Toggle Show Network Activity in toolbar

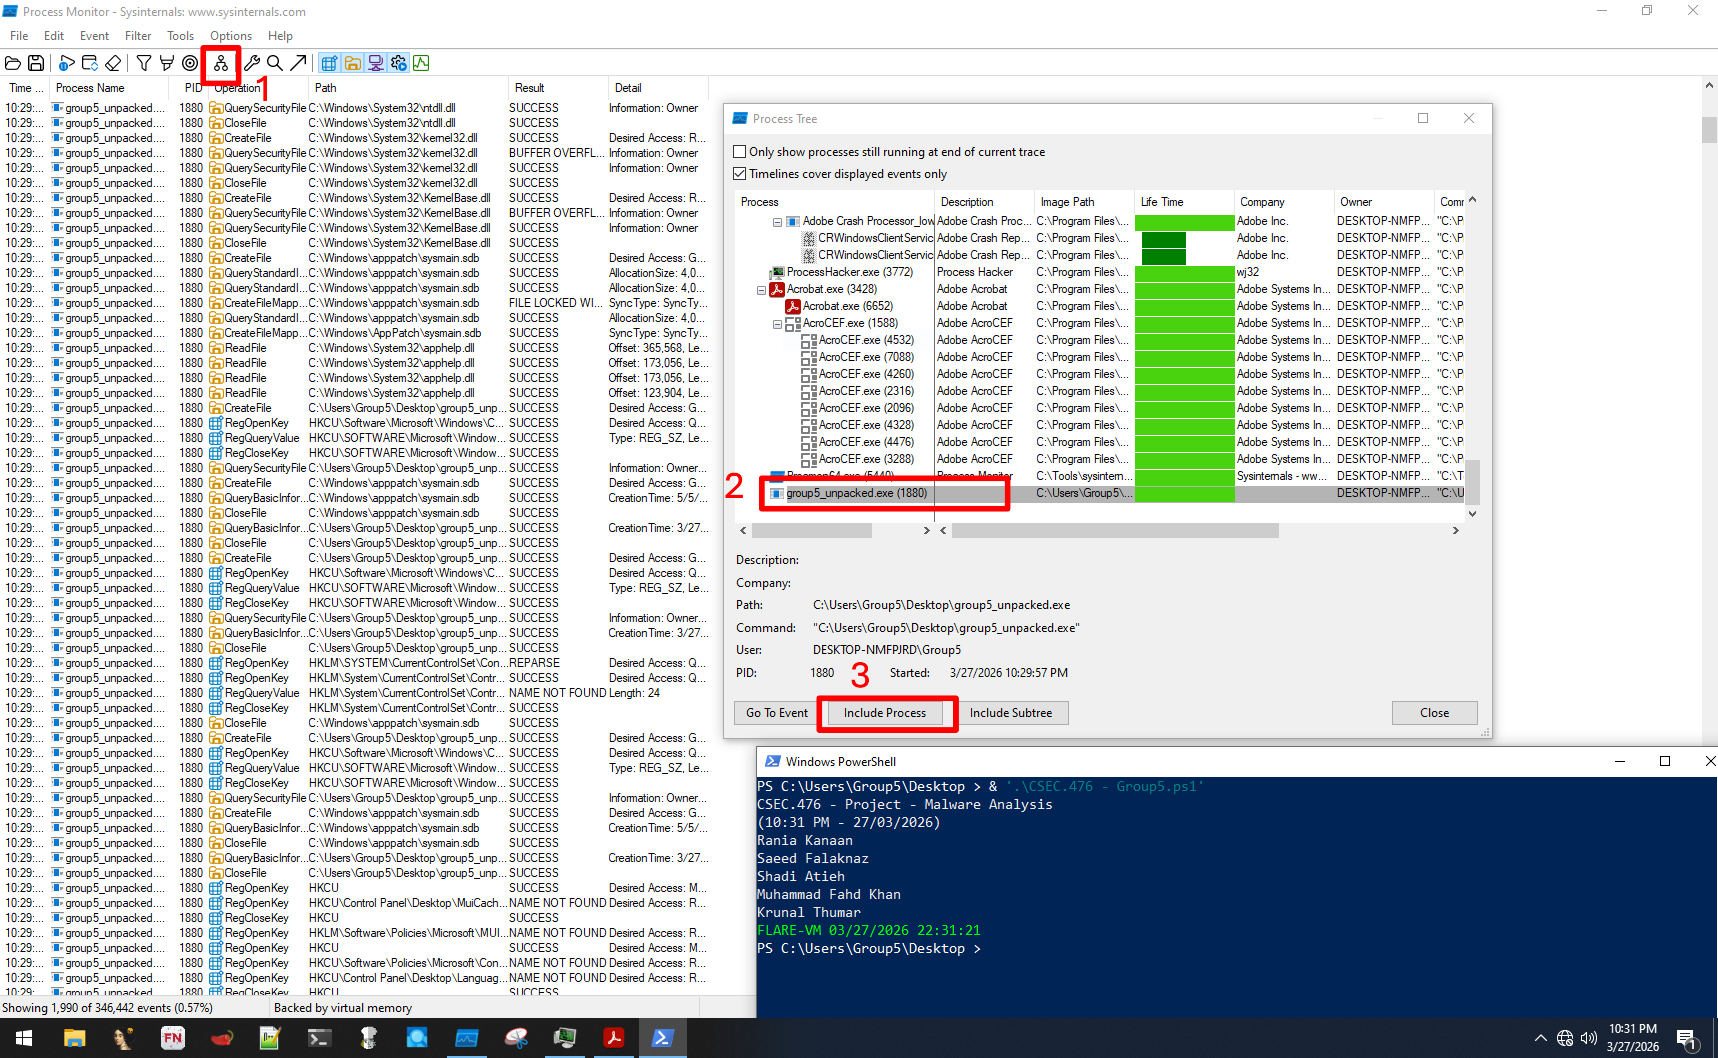[375, 62]
